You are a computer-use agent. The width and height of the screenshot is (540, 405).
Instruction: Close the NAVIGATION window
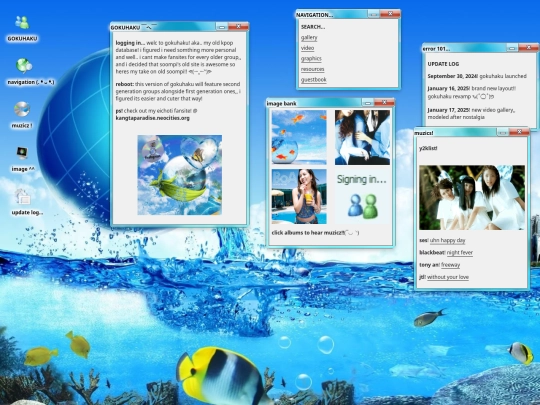coord(390,14)
